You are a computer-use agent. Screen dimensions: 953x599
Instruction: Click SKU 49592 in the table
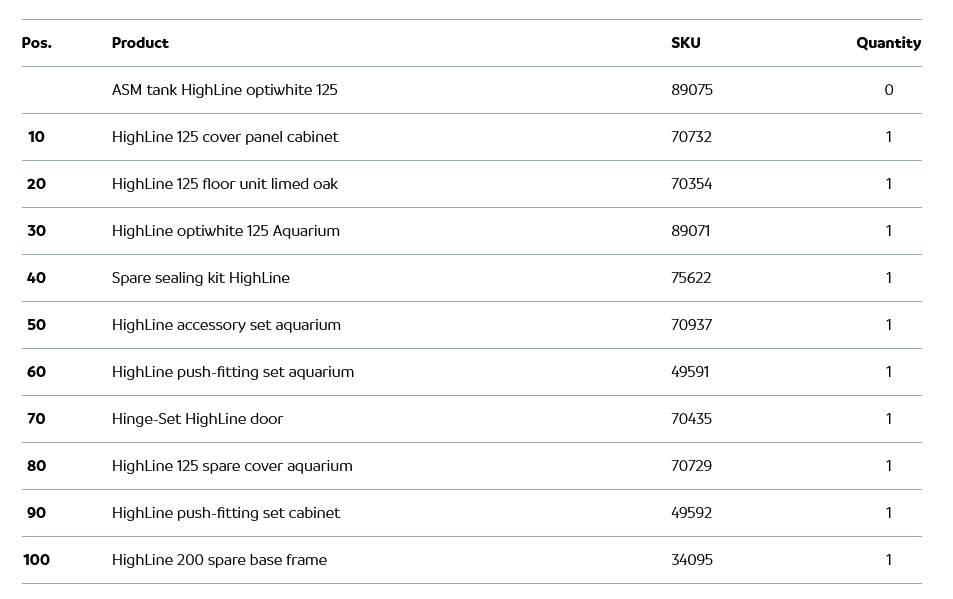click(691, 513)
